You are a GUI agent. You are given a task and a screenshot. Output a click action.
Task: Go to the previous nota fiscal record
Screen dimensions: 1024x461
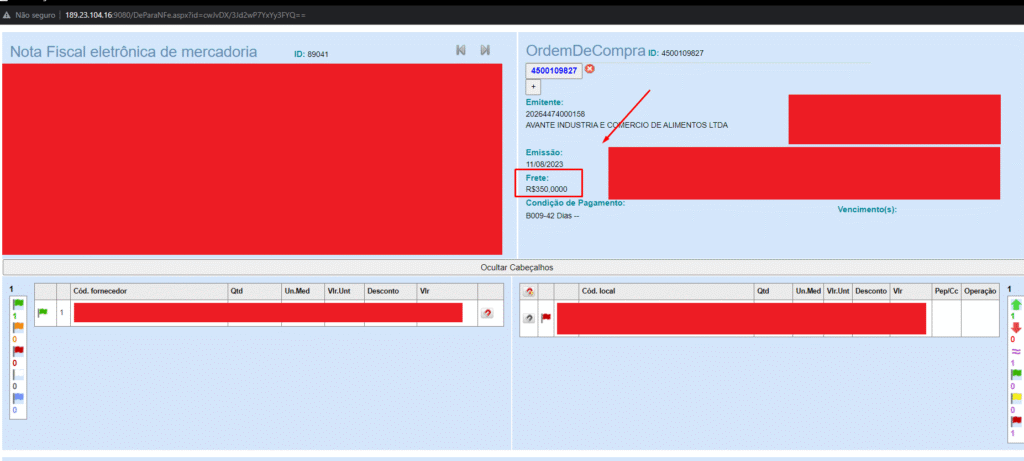tap(461, 50)
